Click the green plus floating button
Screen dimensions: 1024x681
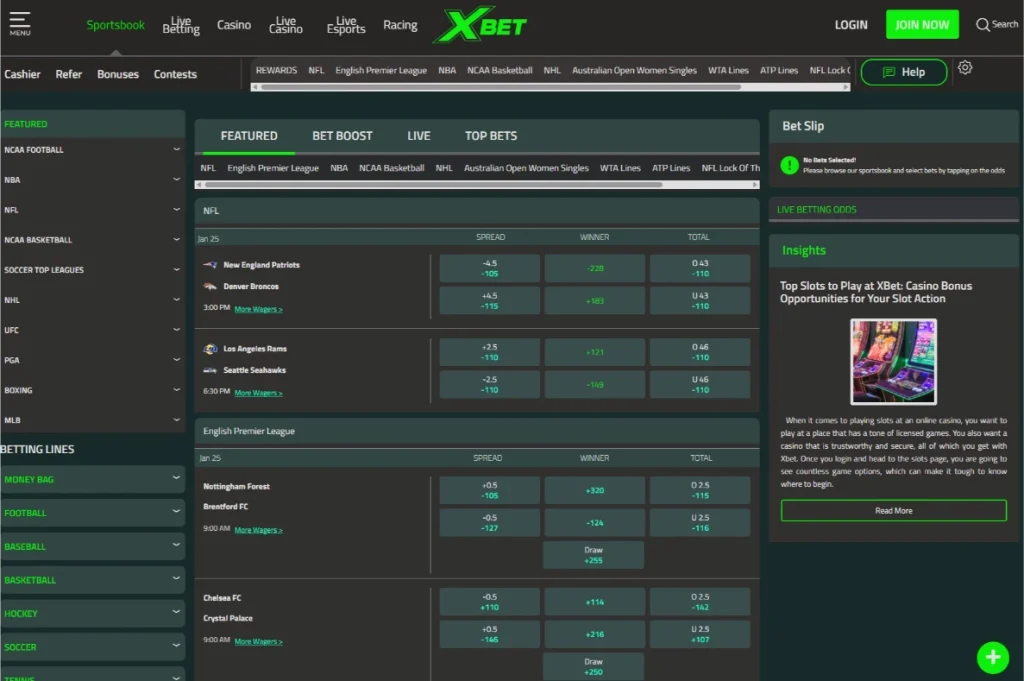(x=993, y=657)
